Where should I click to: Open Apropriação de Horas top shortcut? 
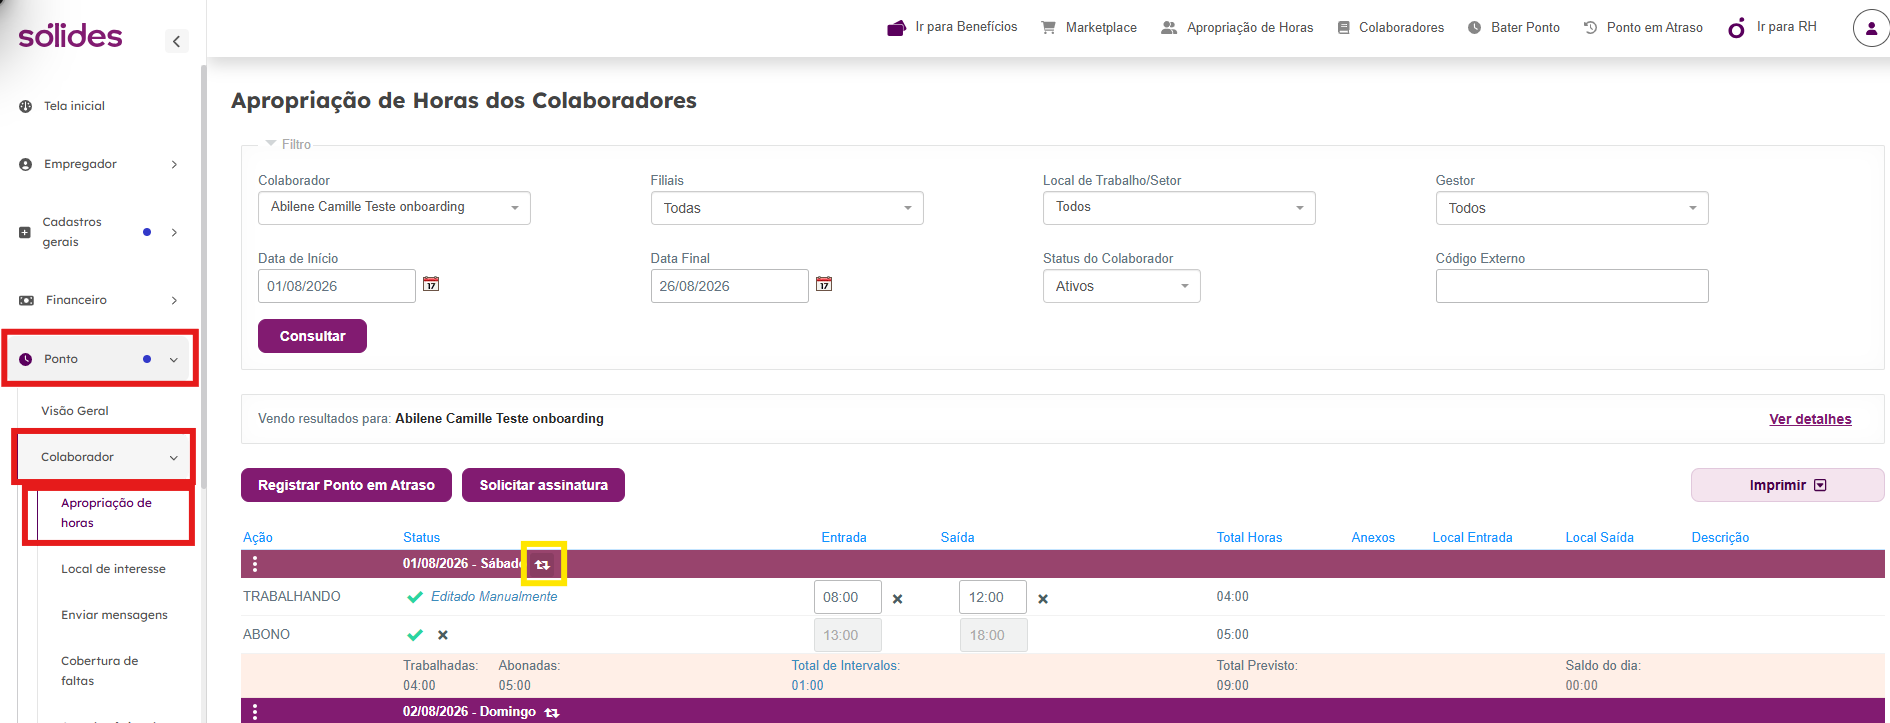pos(1237,27)
